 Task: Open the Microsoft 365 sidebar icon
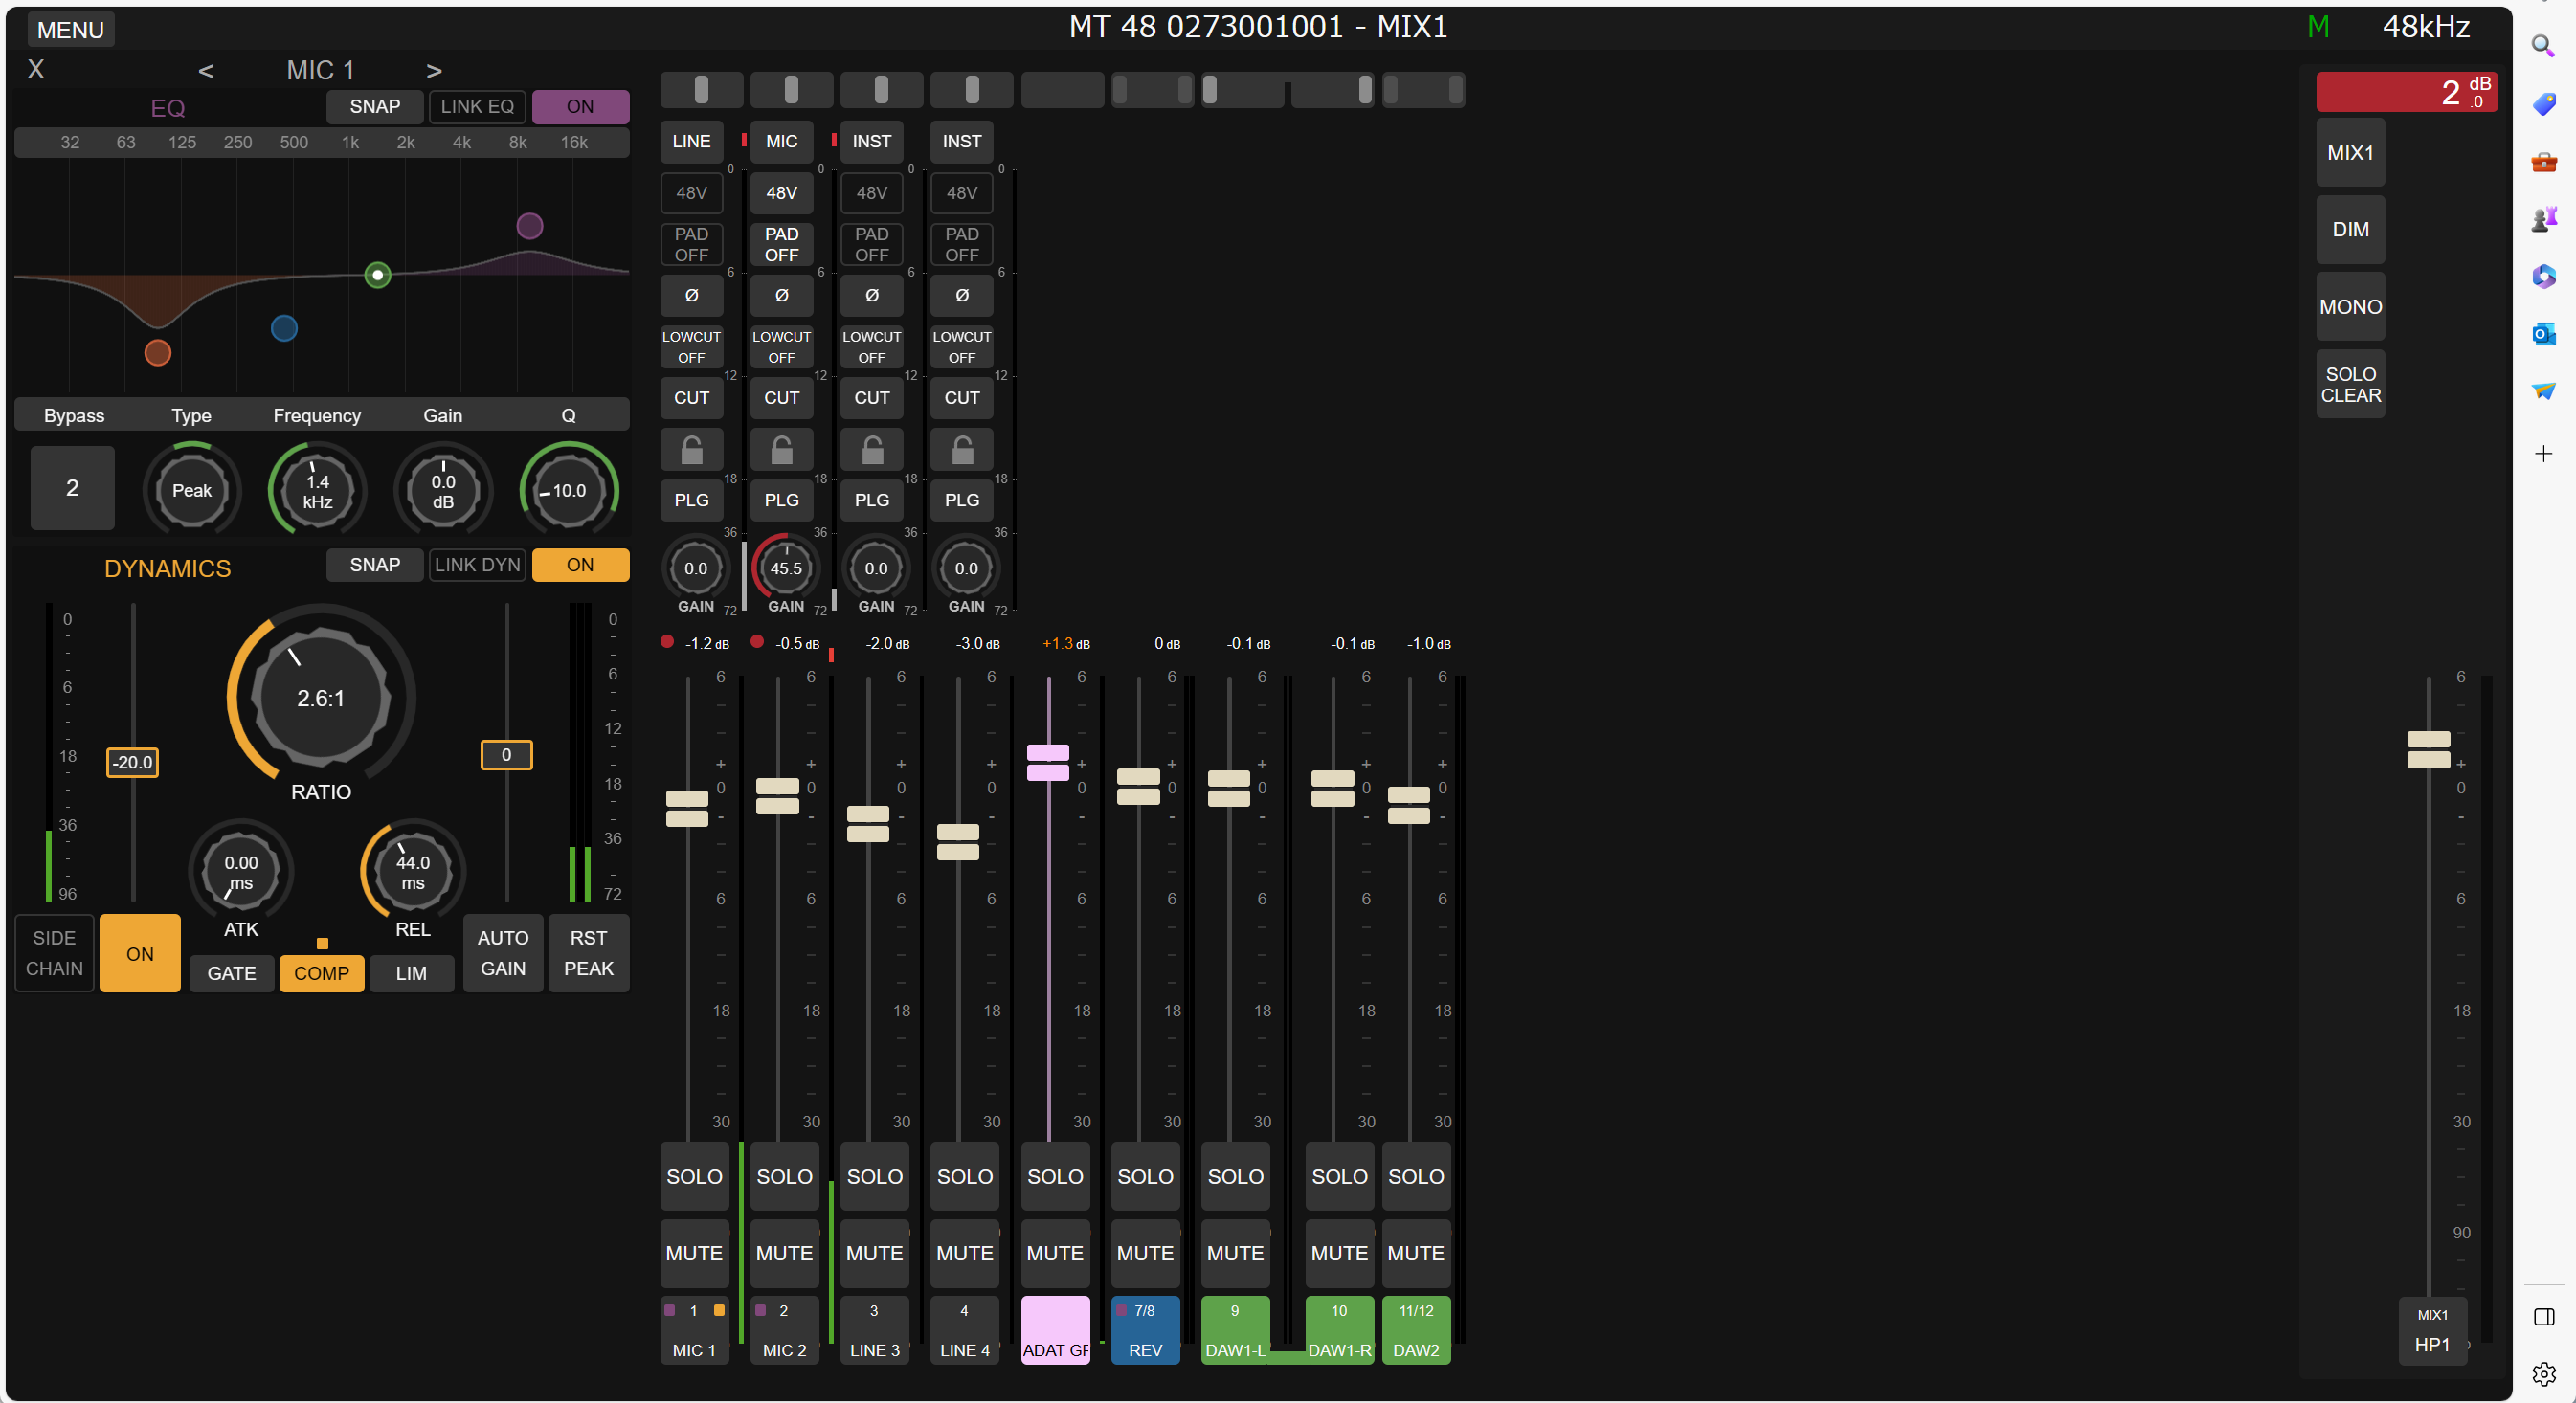click(2543, 276)
